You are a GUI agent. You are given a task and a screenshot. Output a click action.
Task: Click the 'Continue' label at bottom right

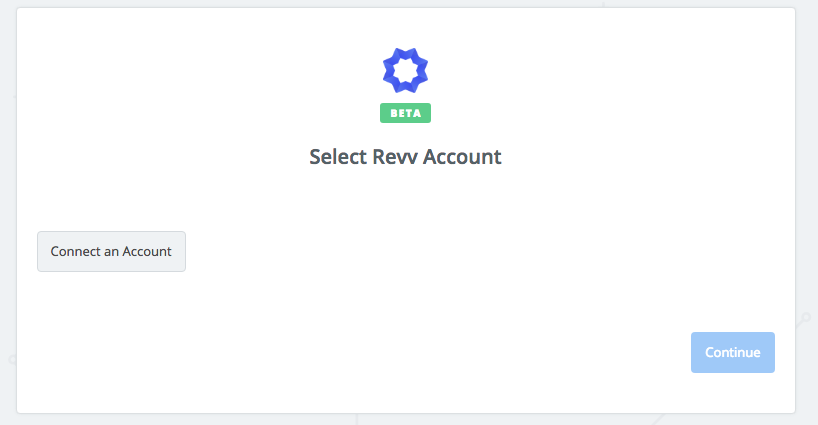[x=732, y=353]
